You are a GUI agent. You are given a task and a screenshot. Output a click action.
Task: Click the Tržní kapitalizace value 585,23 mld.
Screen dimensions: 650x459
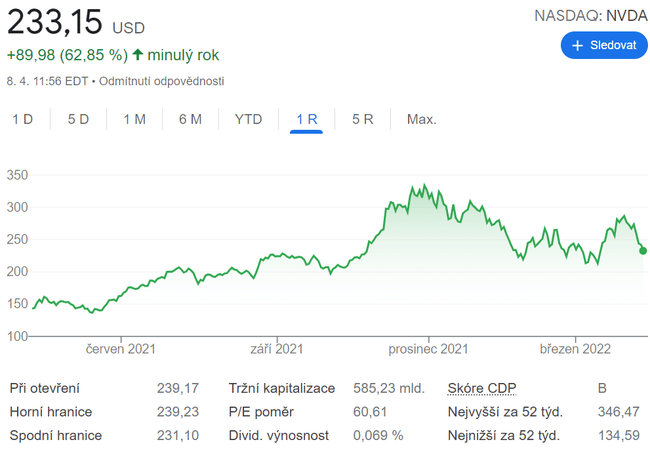389,388
